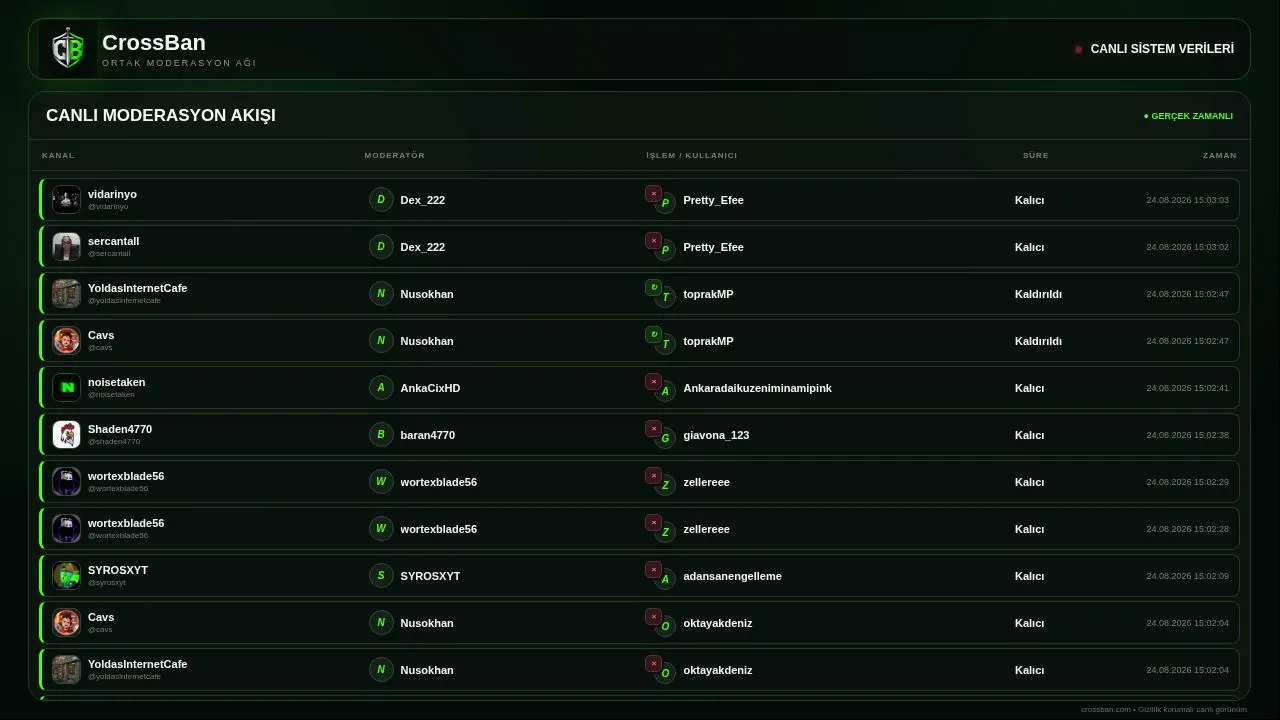The height and width of the screenshot is (720, 1280).
Task: Open moderator baran4770 profile link
Action: (428, 435)
